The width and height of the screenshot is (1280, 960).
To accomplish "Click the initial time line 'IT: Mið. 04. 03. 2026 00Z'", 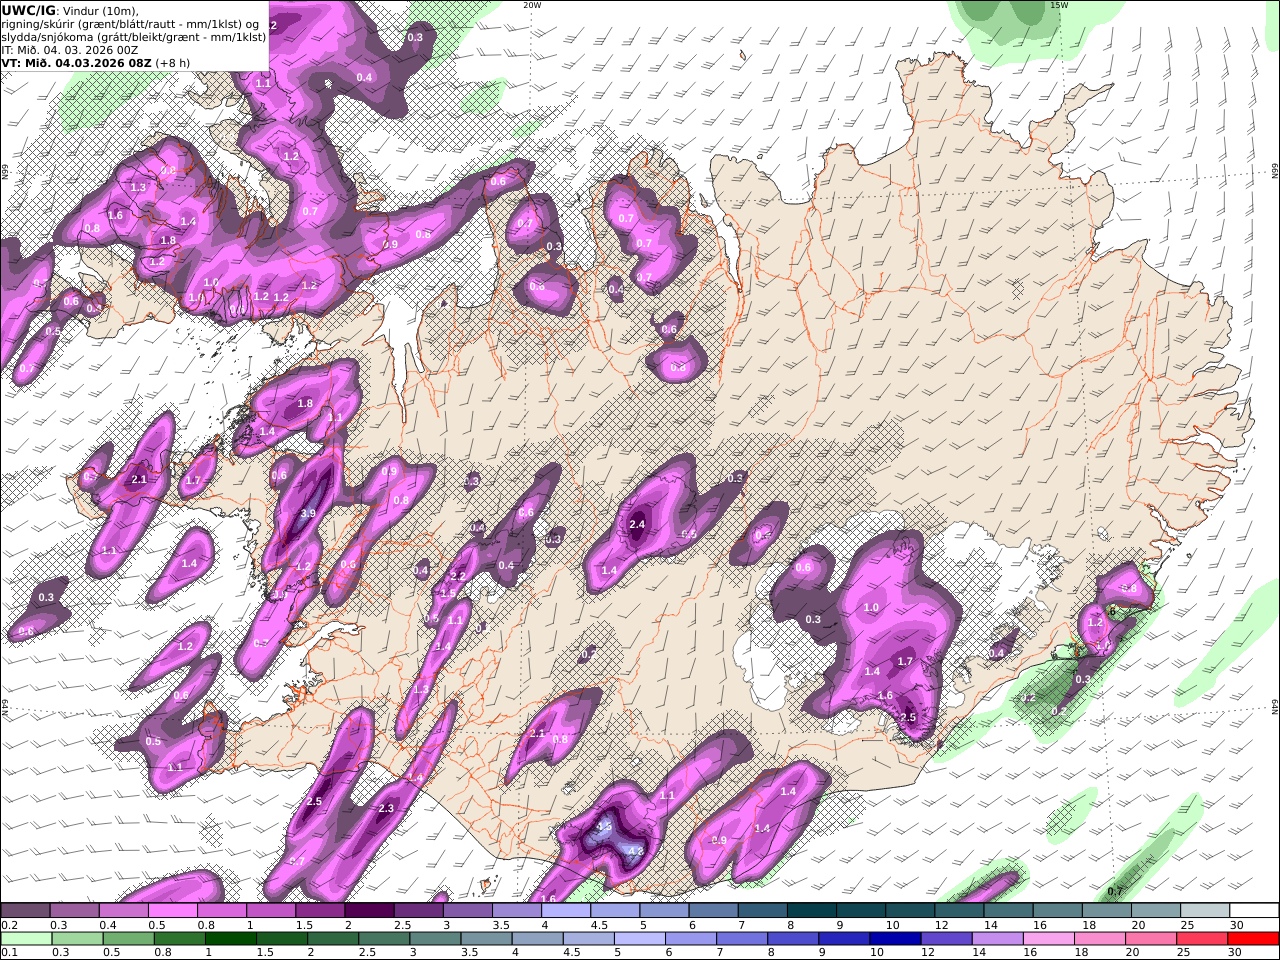I will pyautogui.click(x=68, y=49).
